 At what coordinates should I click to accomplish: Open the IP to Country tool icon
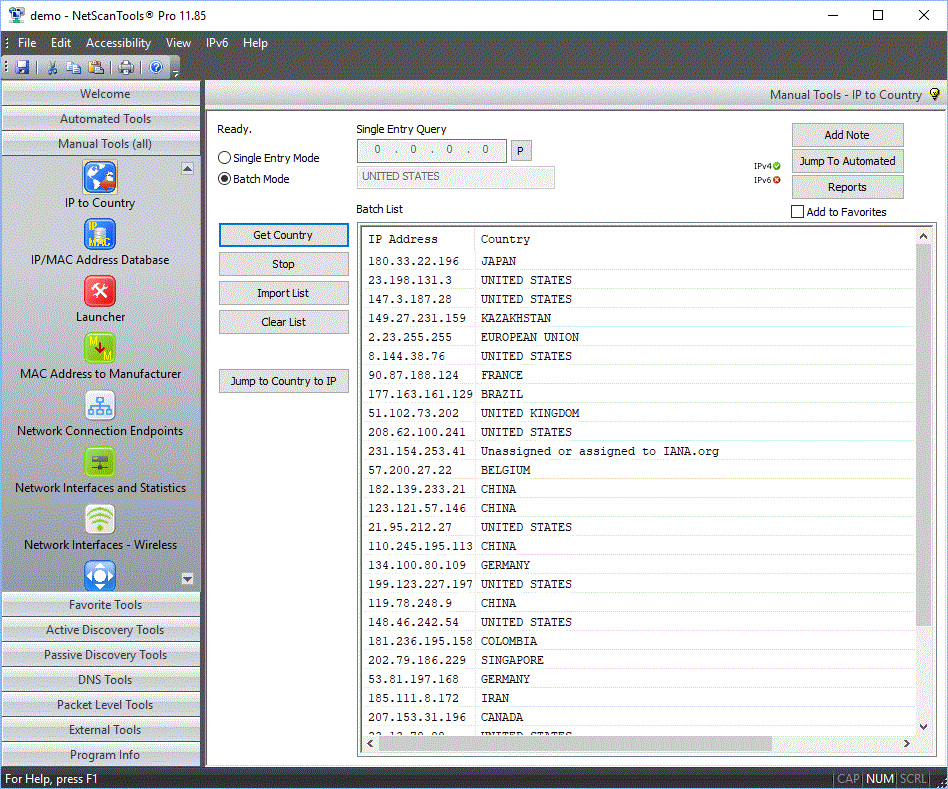click(x=100, y=178)
